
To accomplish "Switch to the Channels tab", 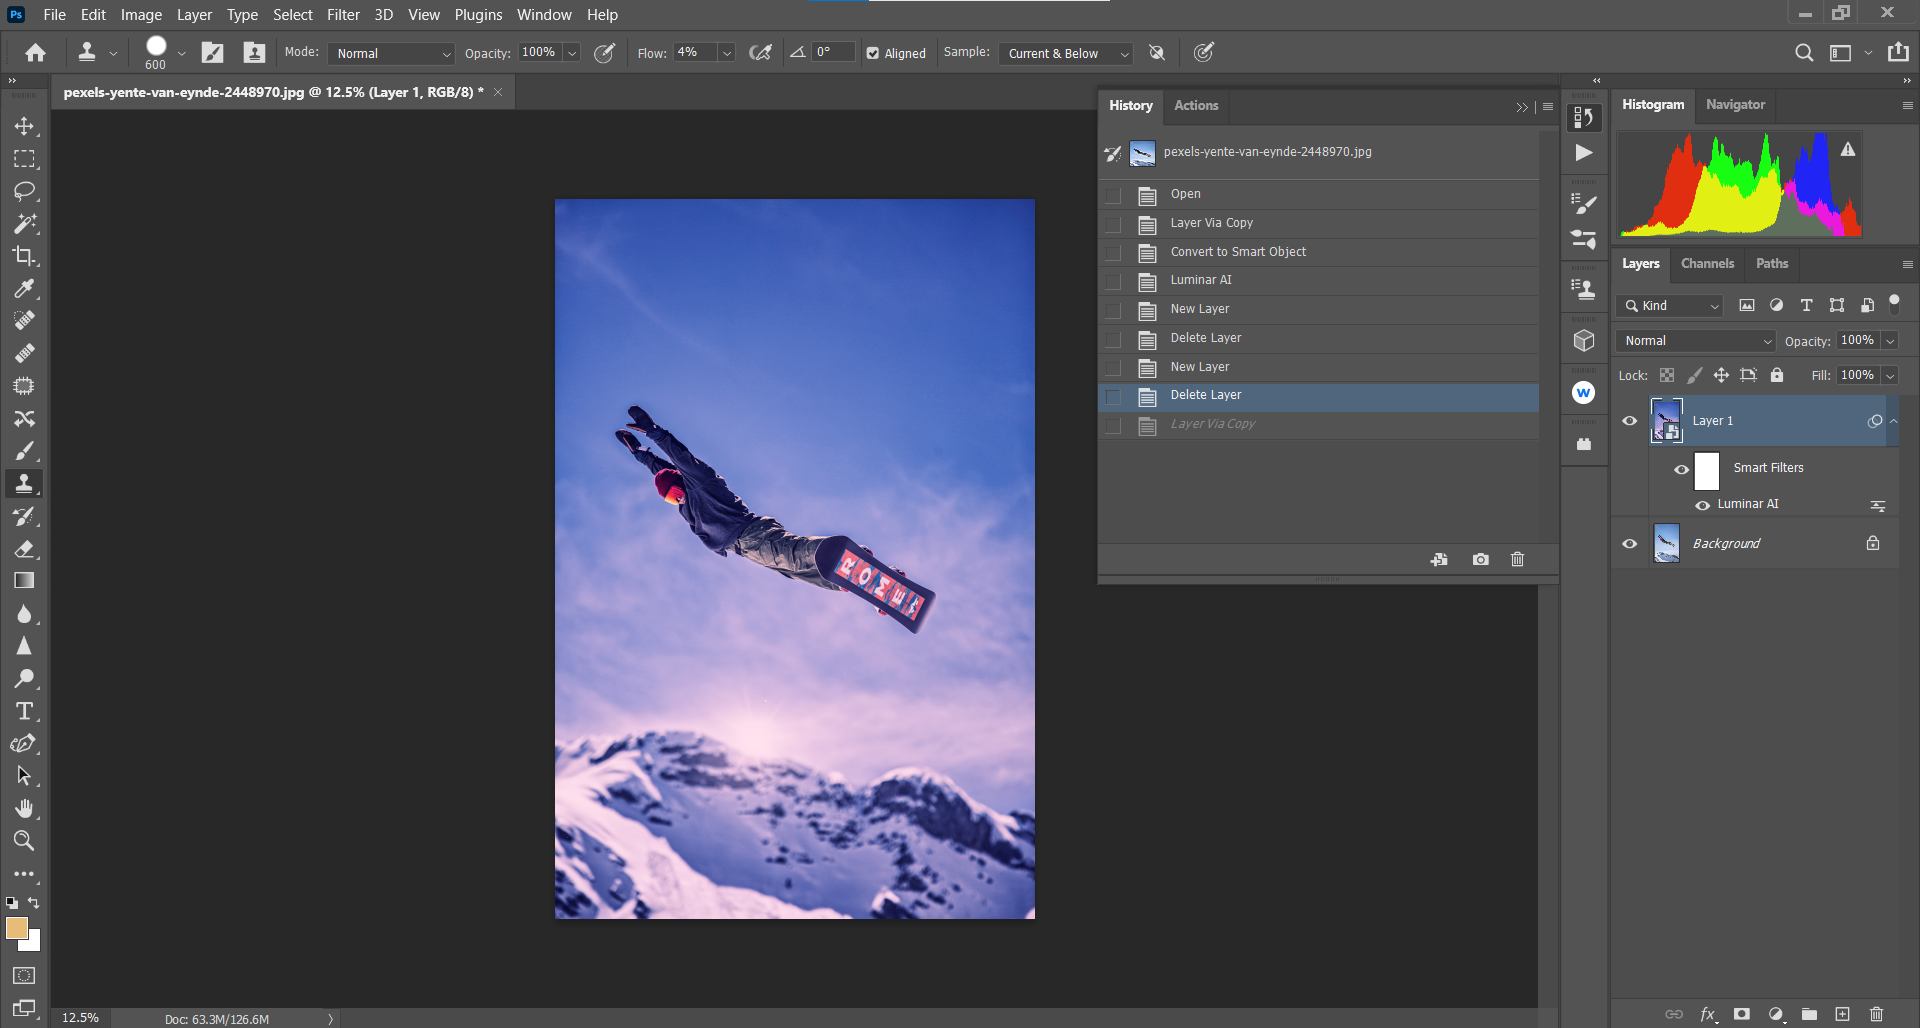I will point(1707,263).
